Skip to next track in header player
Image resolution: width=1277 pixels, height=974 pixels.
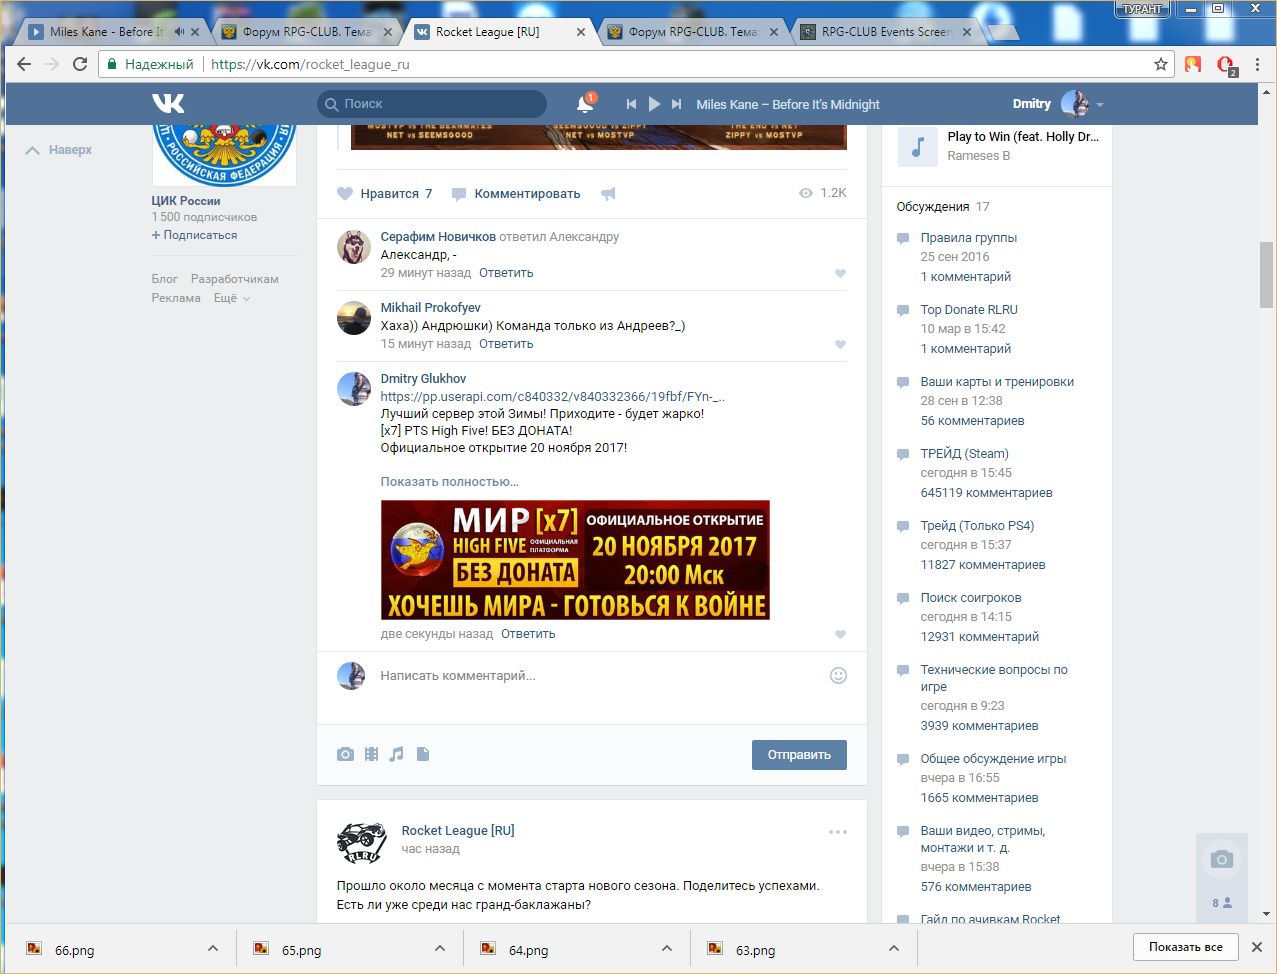pyautogui.click(x=677, y=104)
